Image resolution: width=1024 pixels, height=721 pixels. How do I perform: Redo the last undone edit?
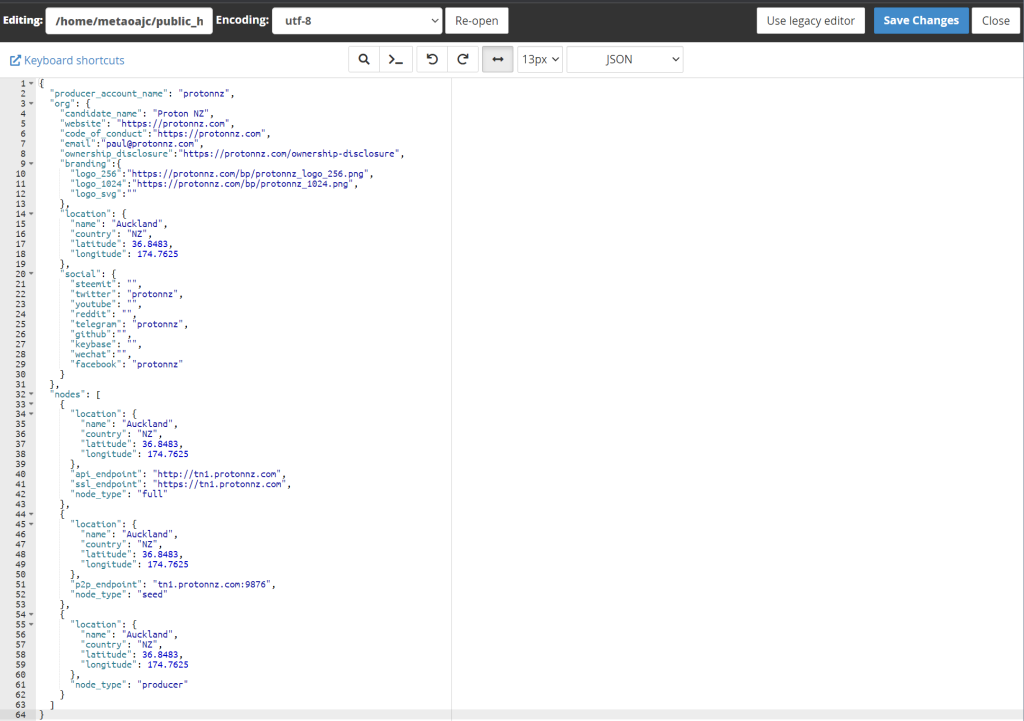point(463,59)
